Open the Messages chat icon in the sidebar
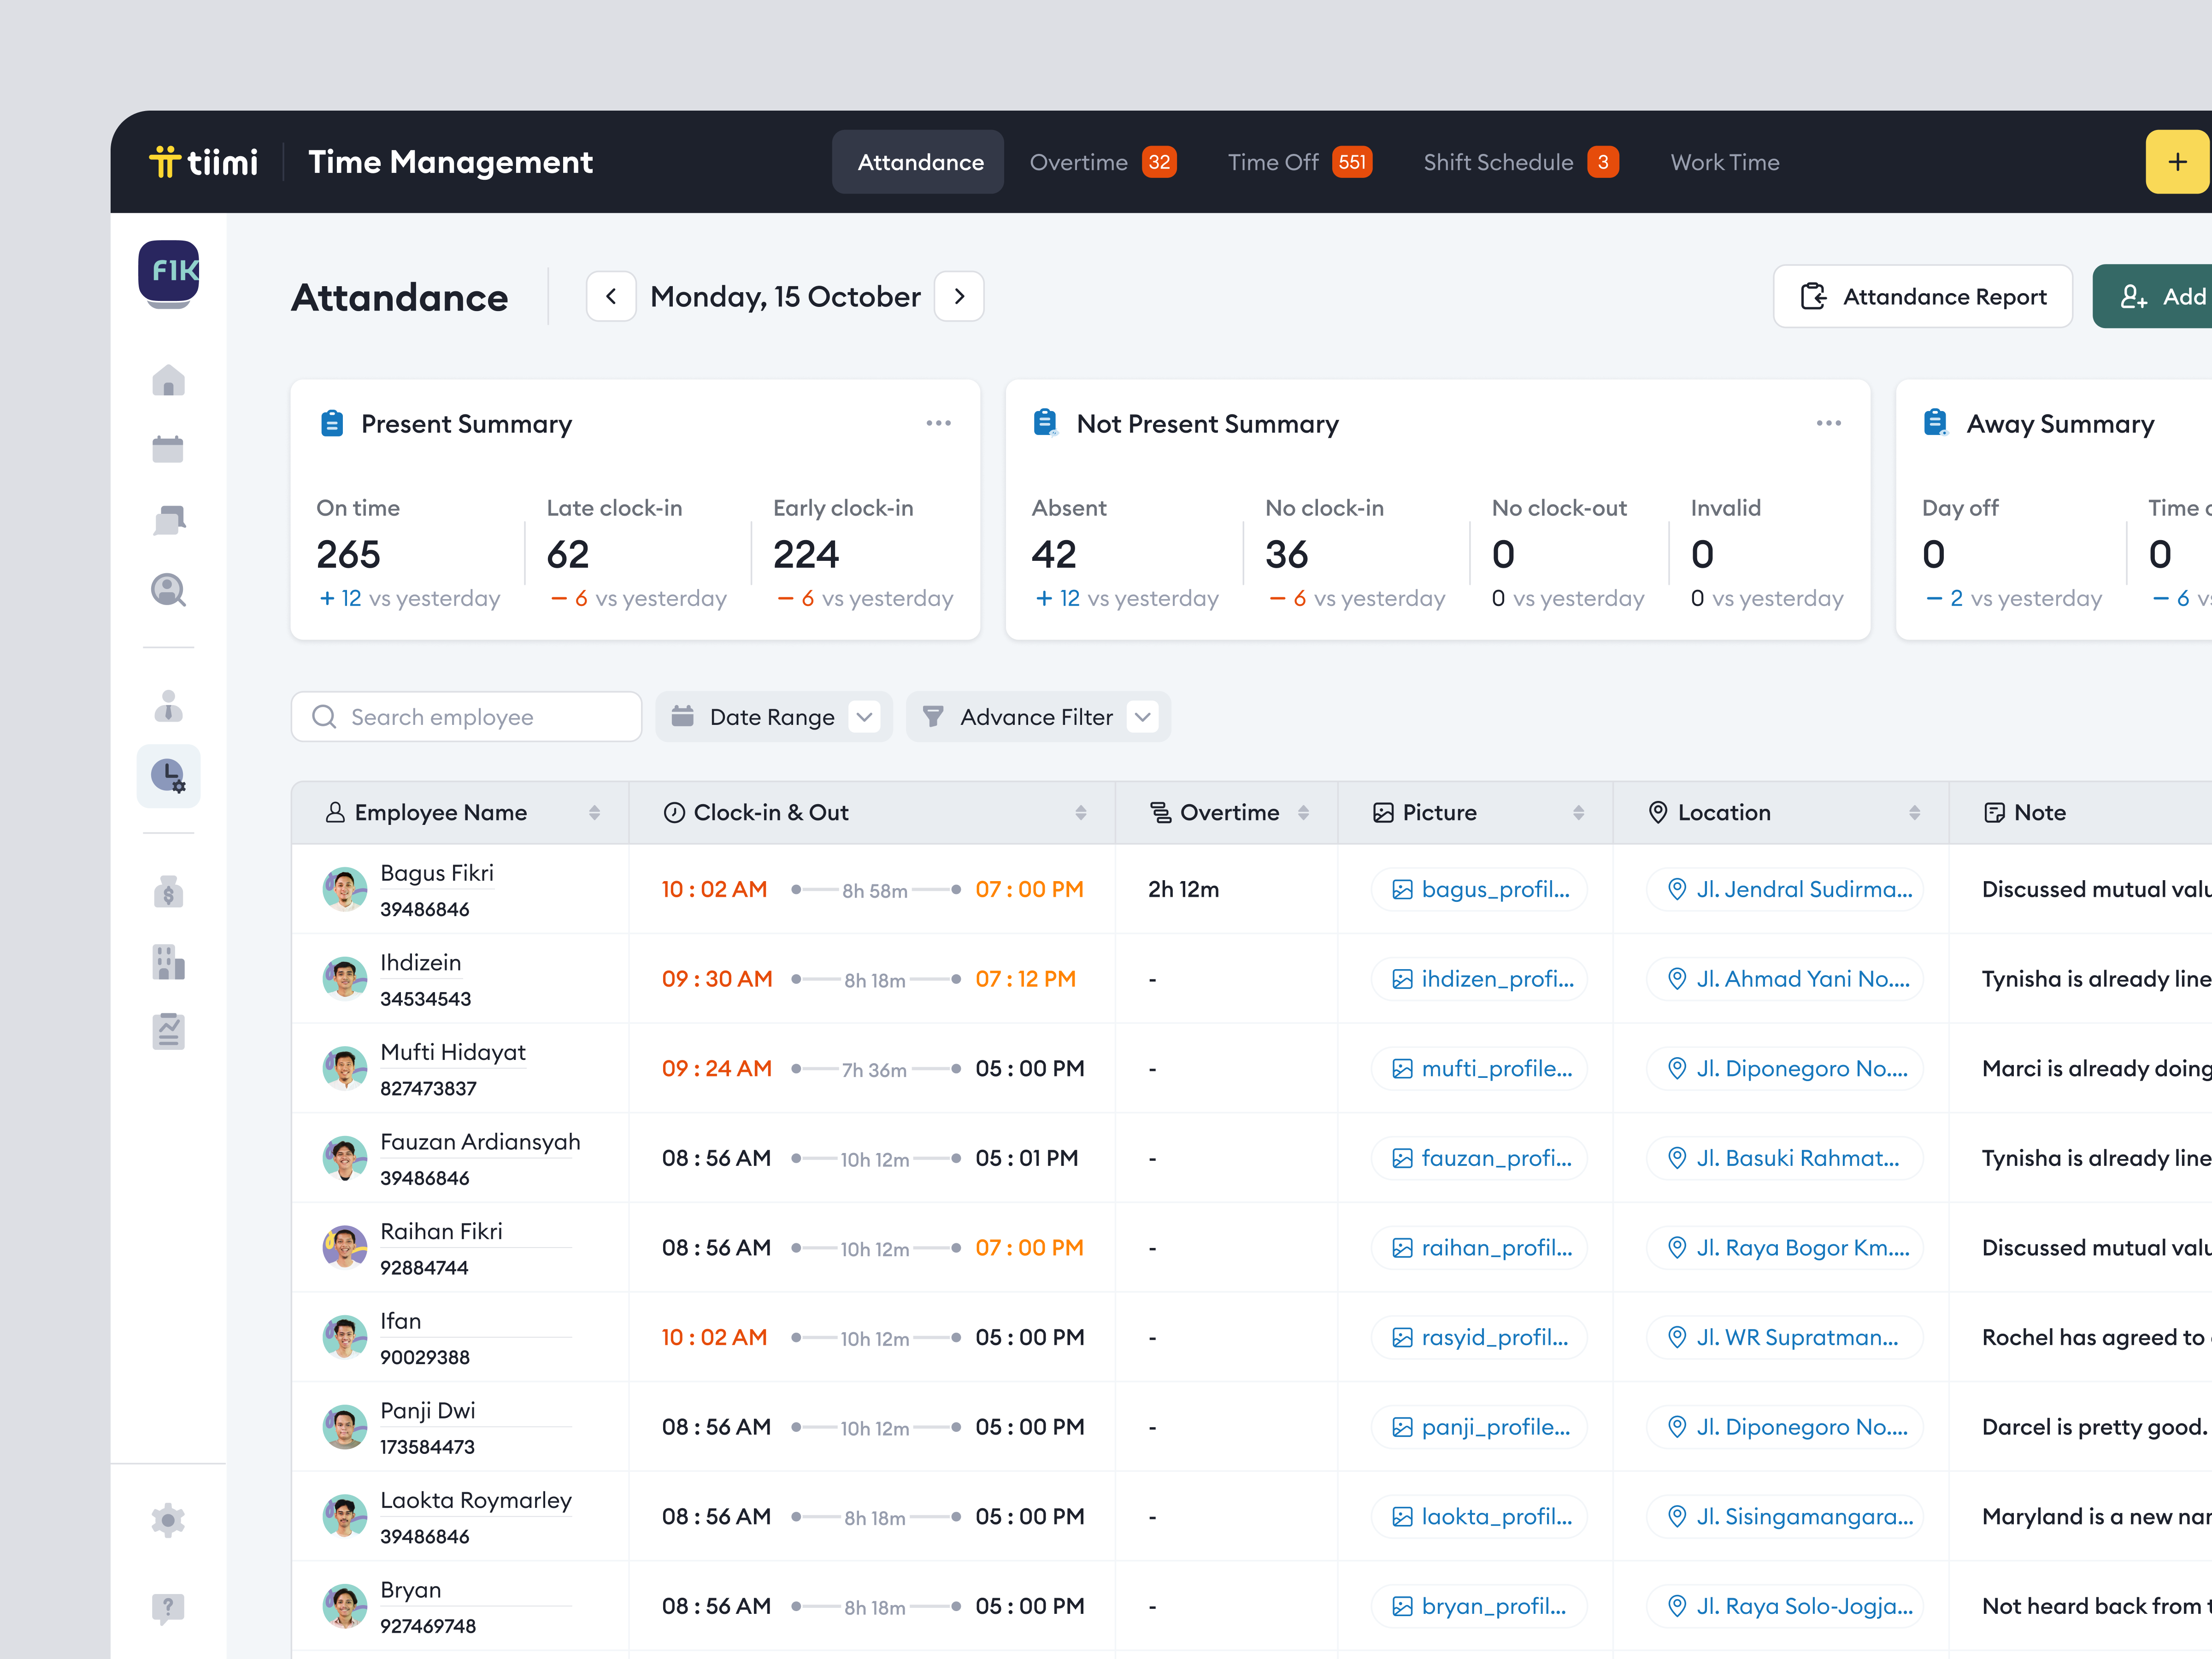2212x1659 pixels. (168, 519)
